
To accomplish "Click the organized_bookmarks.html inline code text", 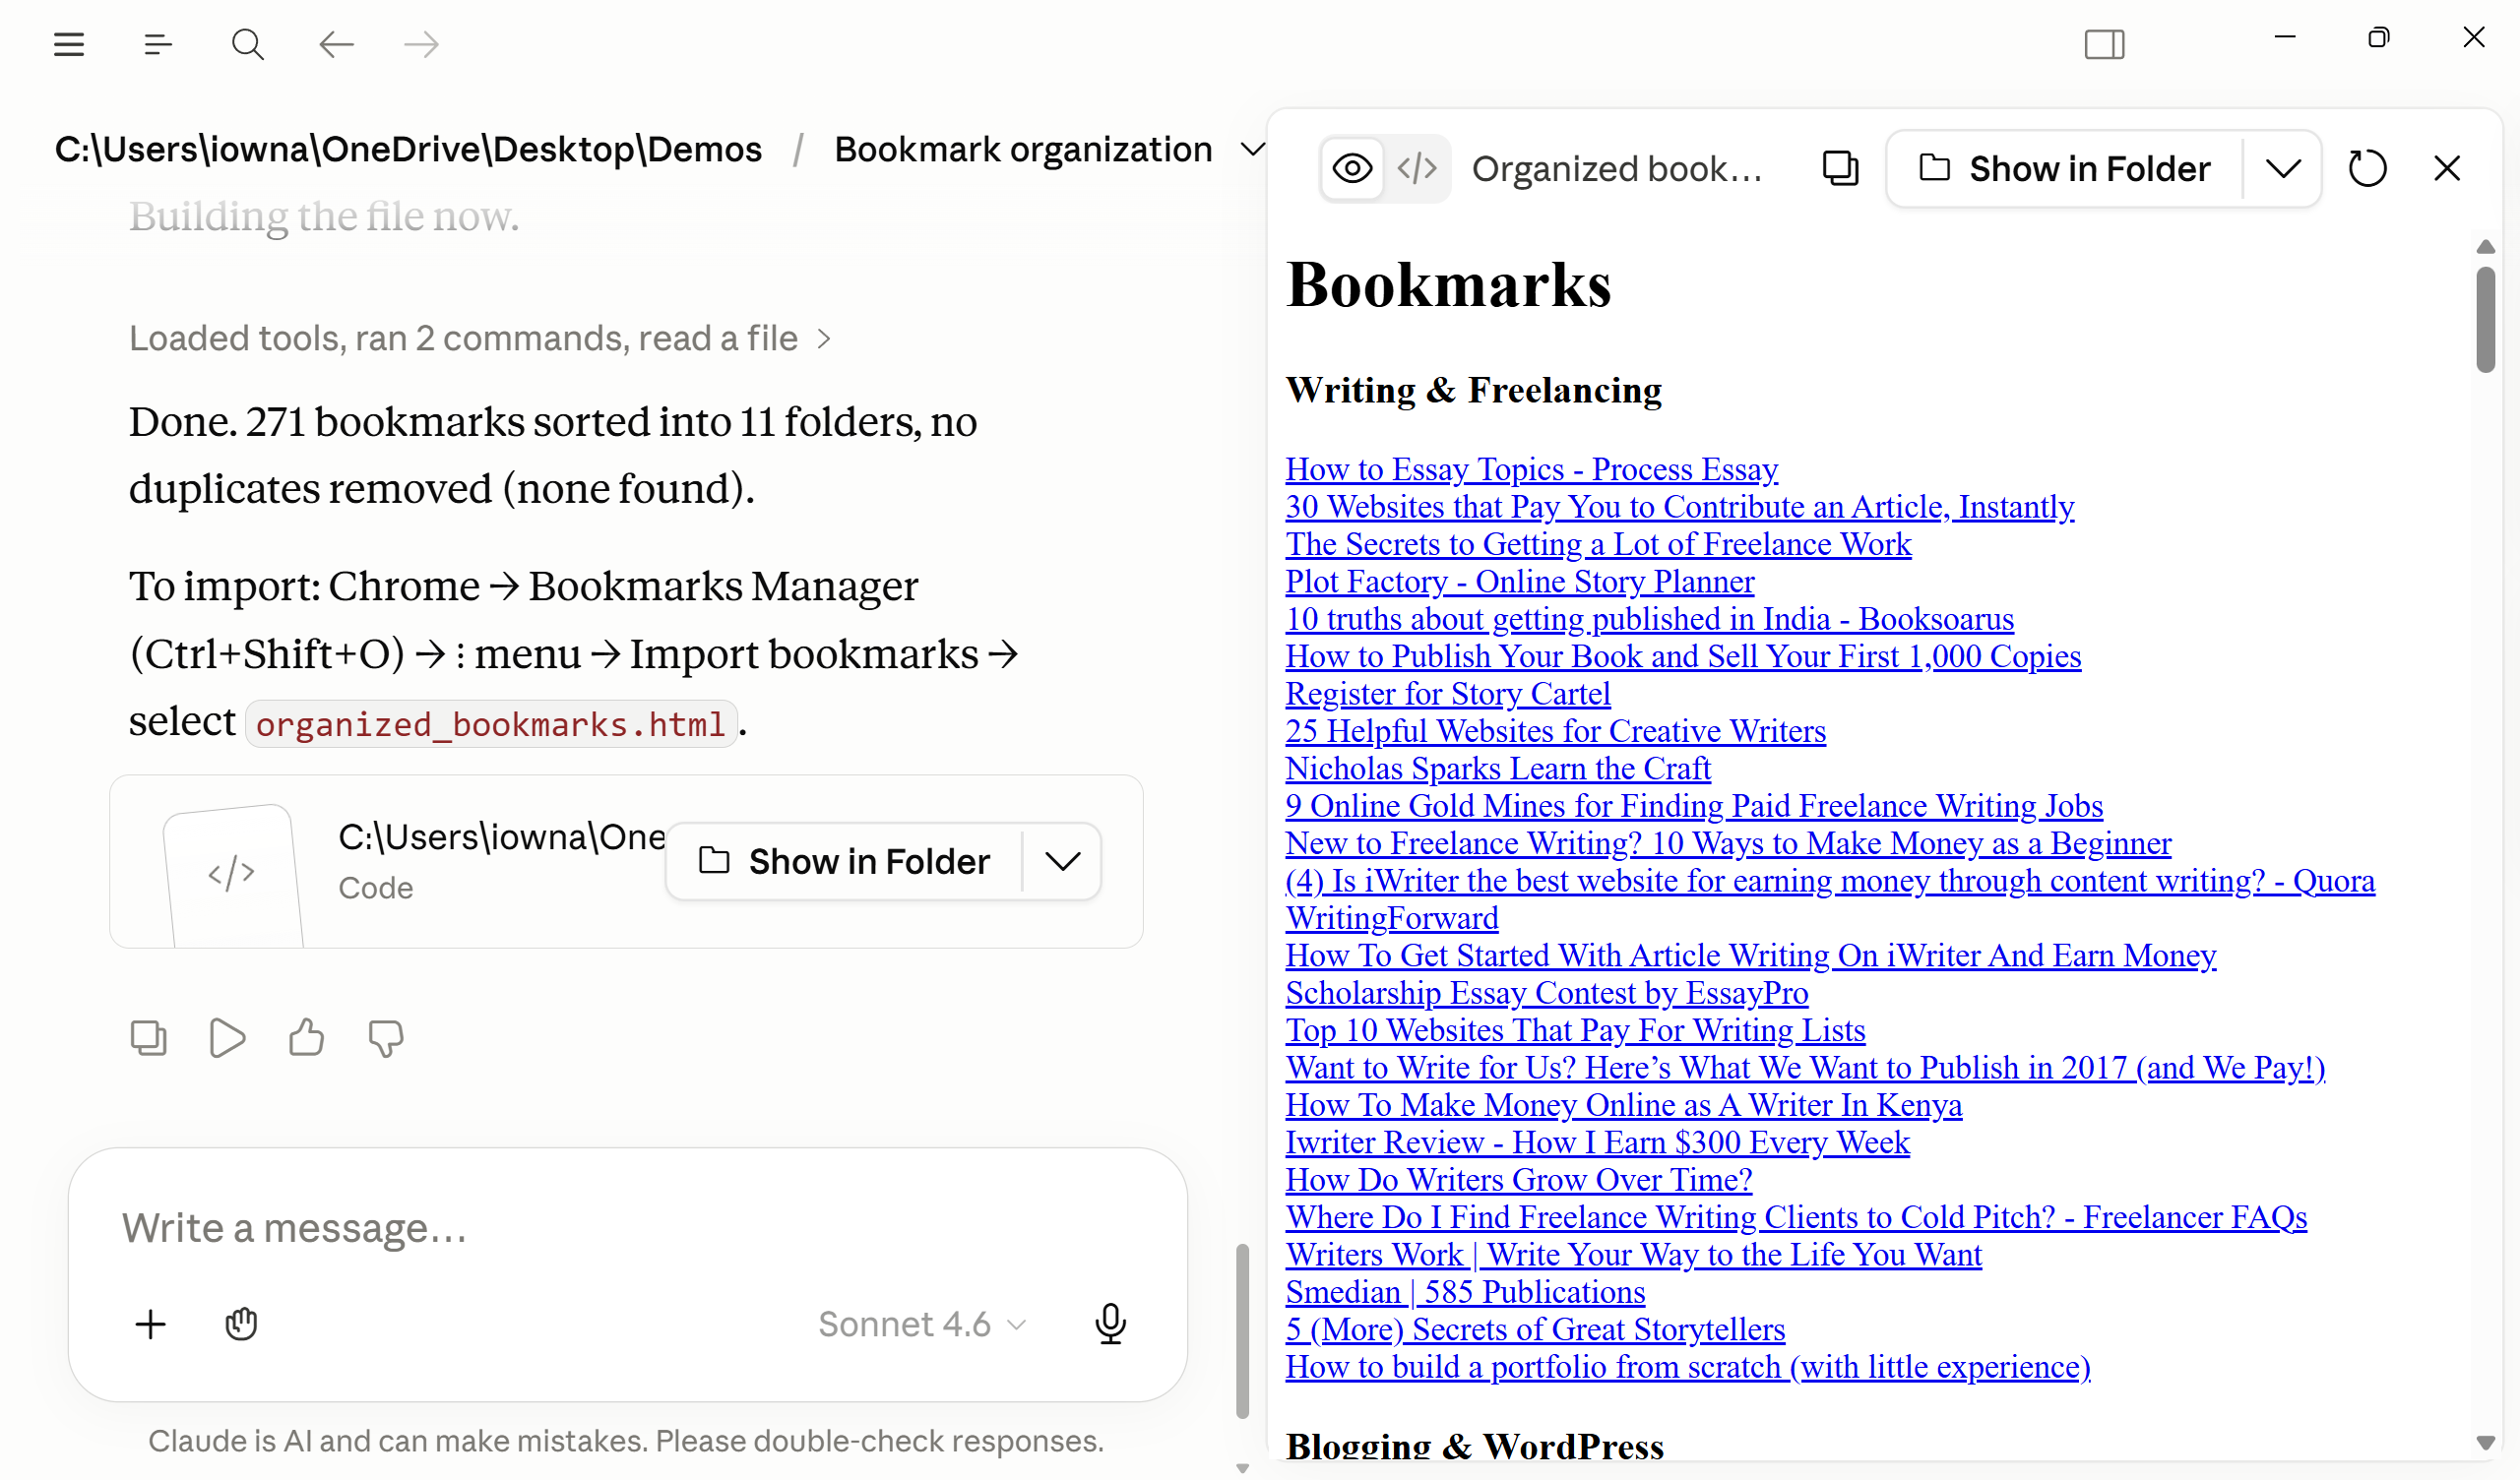I will tap(490, 723).
